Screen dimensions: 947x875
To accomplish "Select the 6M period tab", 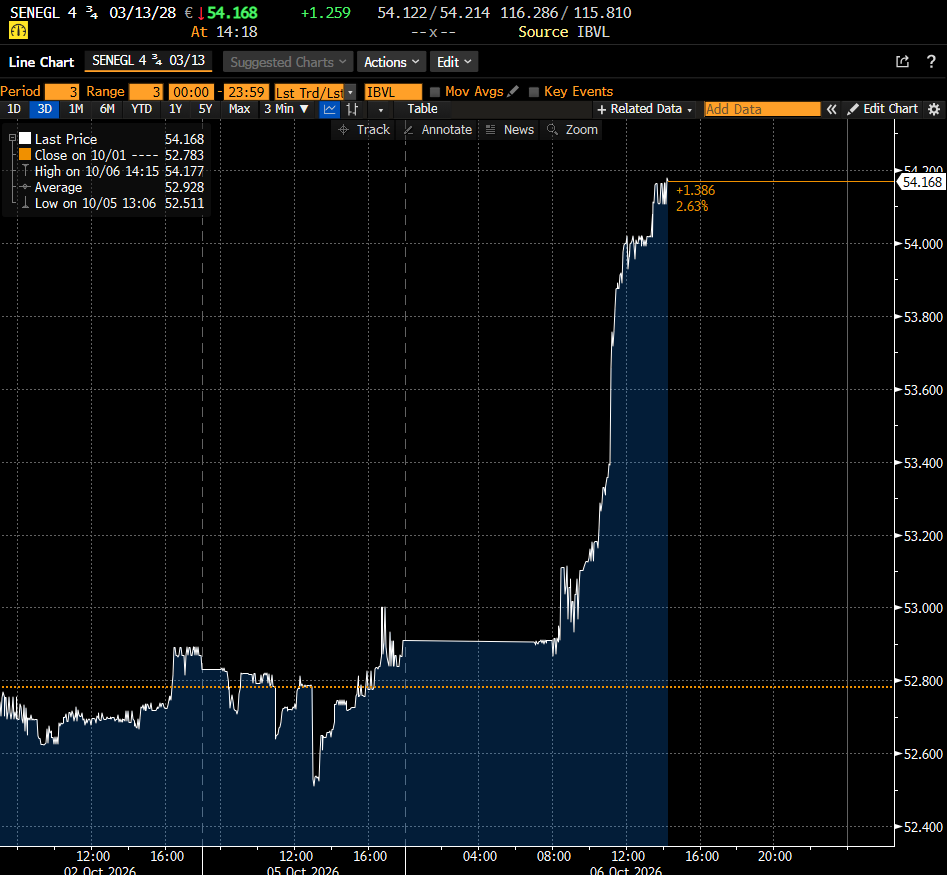I will point(107,109).
